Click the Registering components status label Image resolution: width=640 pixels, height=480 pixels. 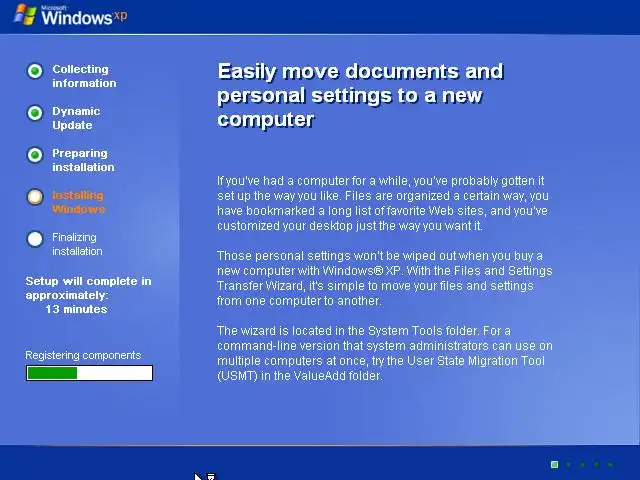click(83, 356)
